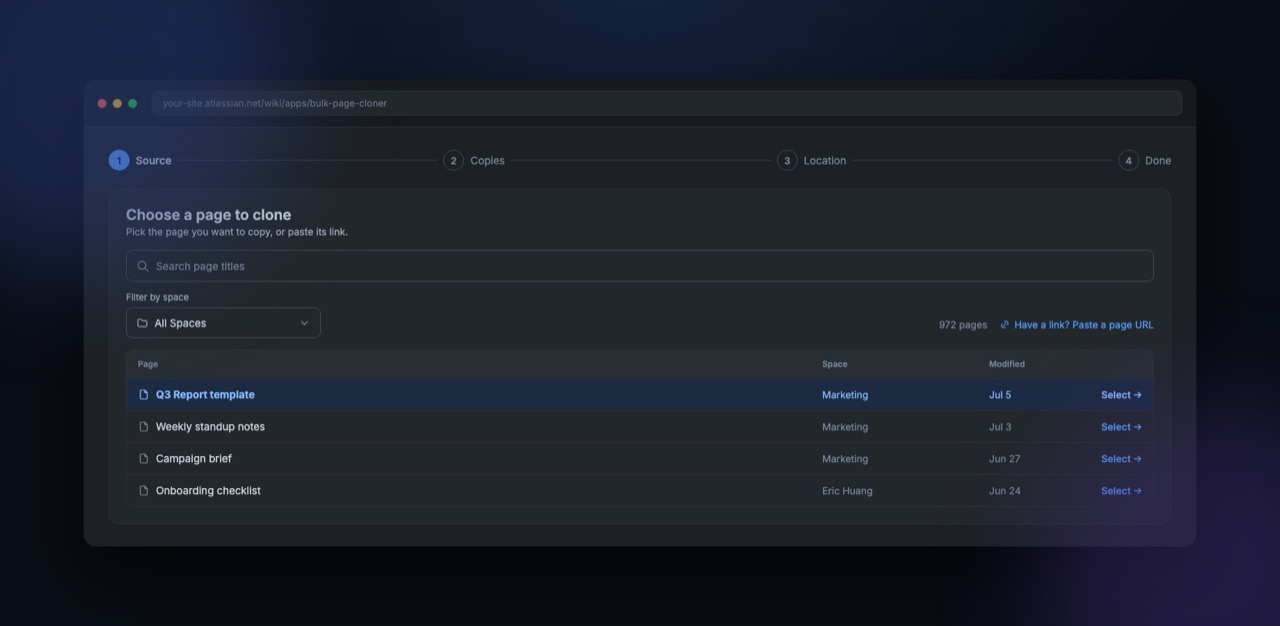The height and width of the screenshot is (626, 1280).
Task: Click Campaign brief title
Action: pyautogui.click(x=193, y=459)
